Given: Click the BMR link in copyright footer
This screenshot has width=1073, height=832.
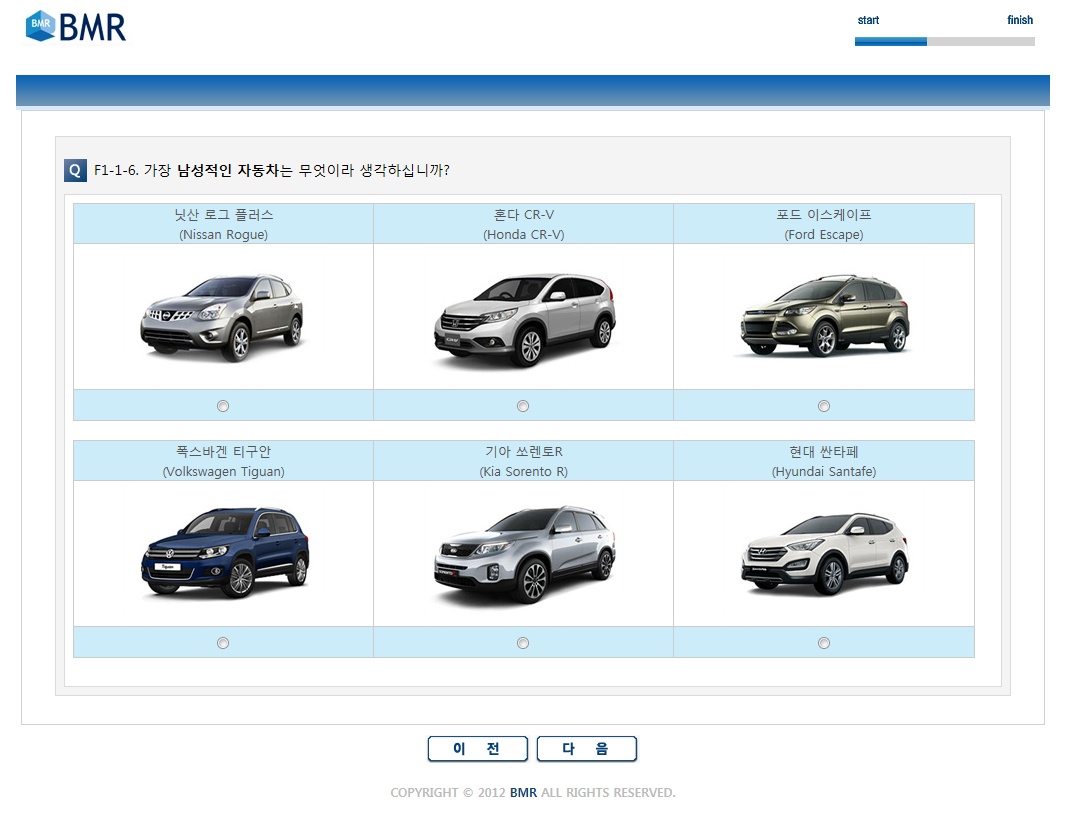Looking at the screenshot, I should tap(523, 793).
